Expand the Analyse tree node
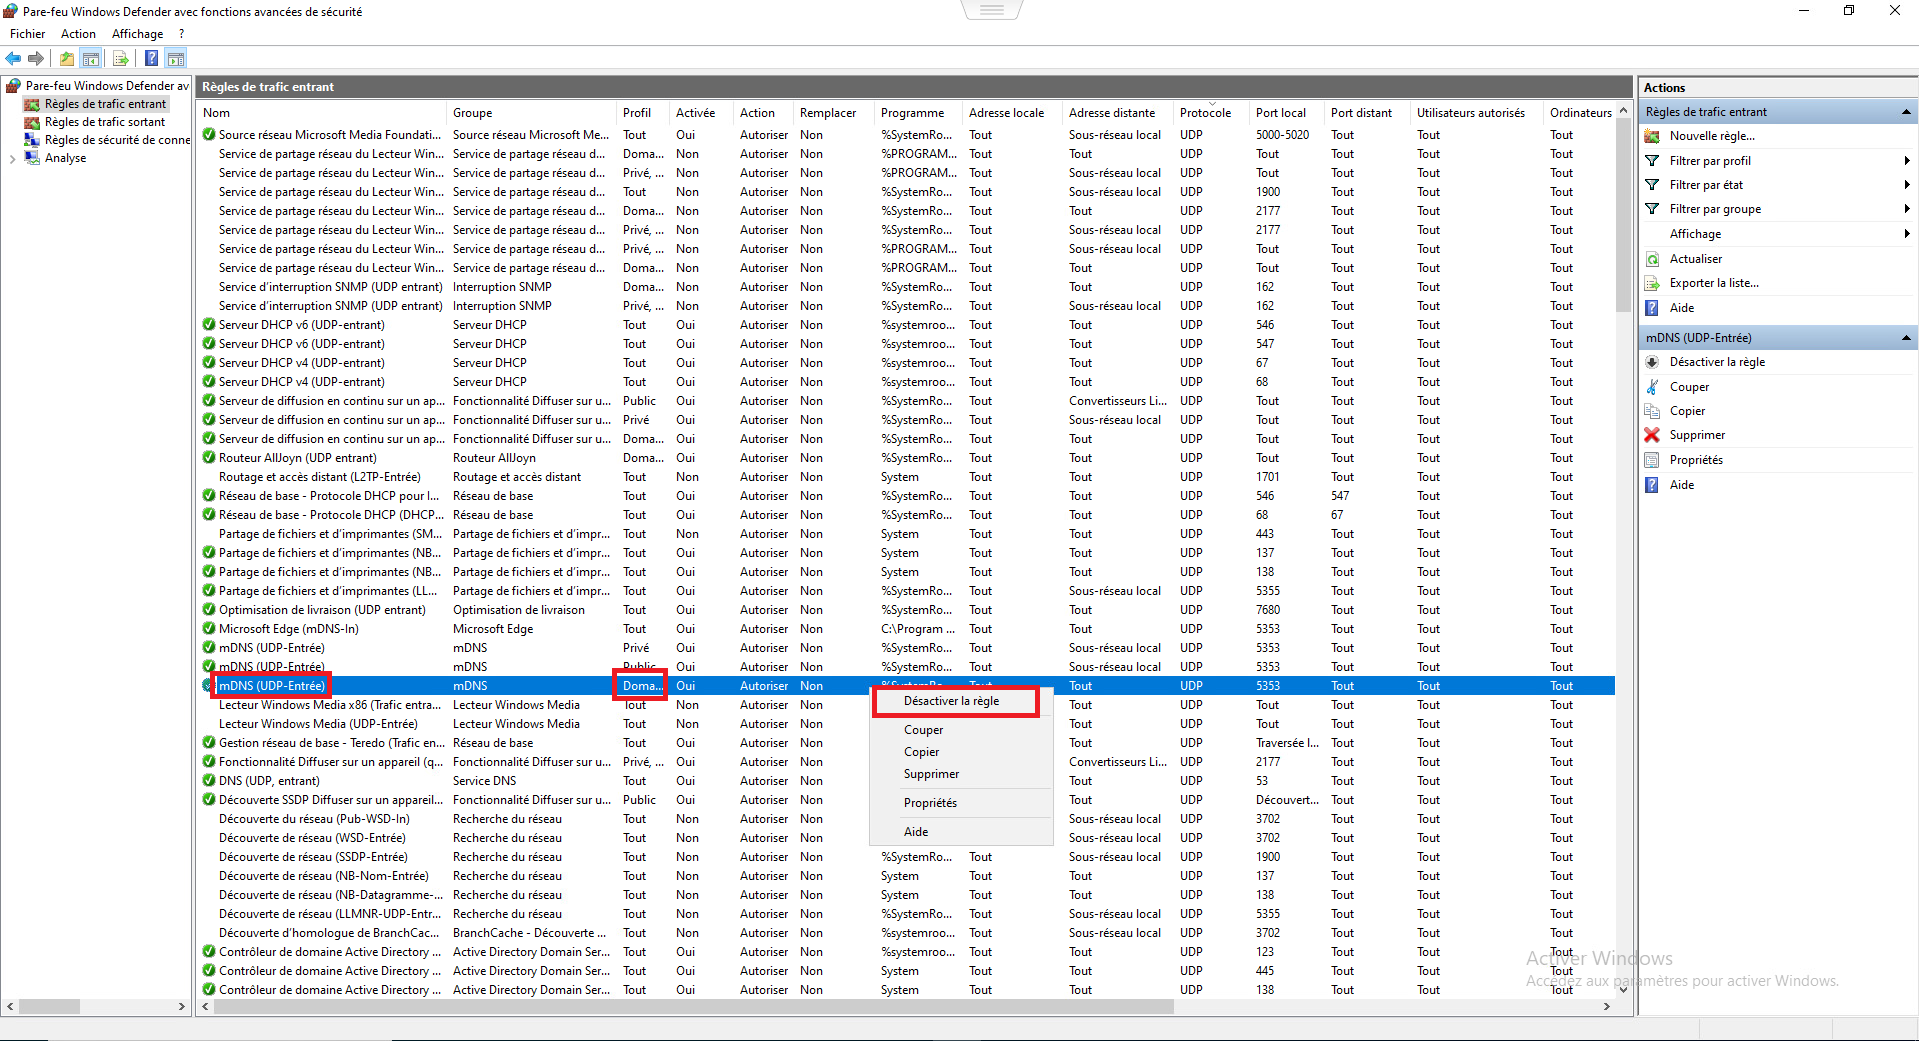1919x1041 pixels. click(x=12, y=159)
